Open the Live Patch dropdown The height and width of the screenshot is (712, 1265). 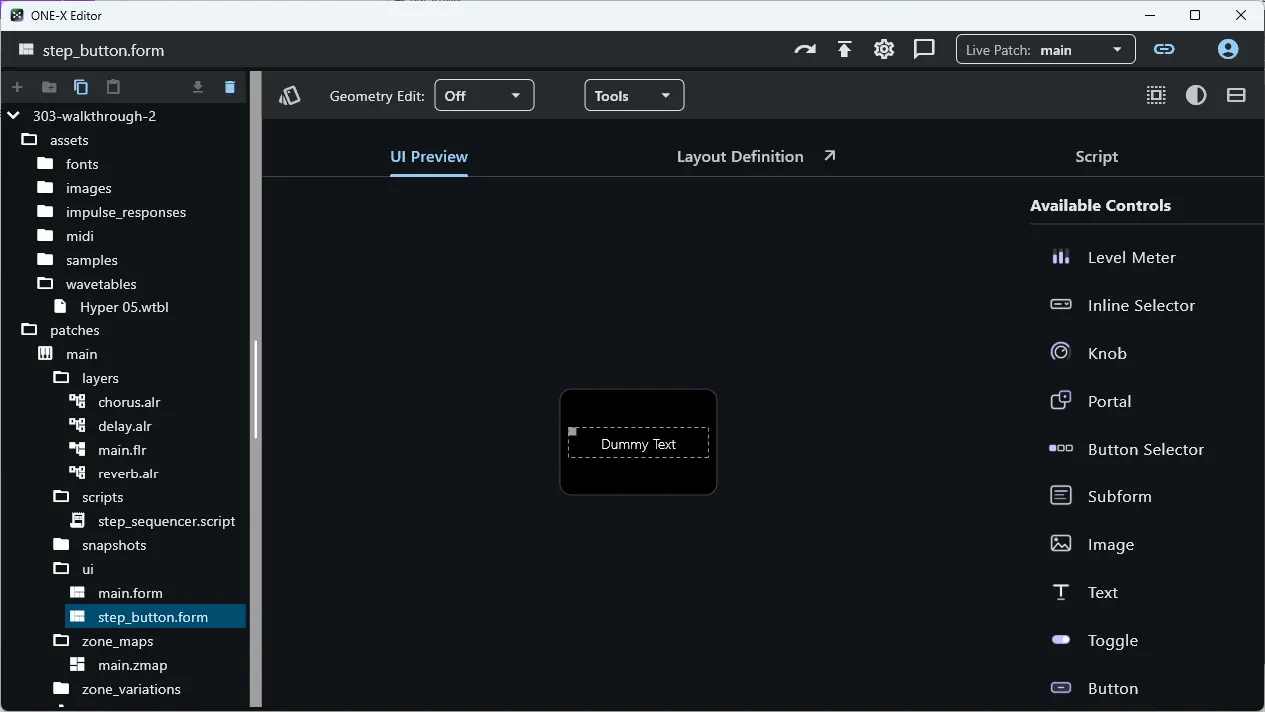(1046, 49)
